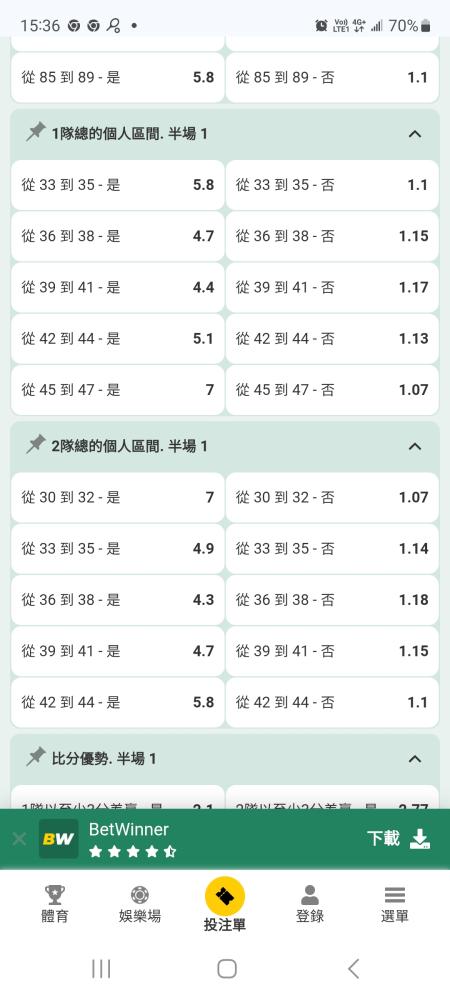
Task: Tap the BetWinner BW app logo
Action: pyautogui.click(x=59, y=839)
